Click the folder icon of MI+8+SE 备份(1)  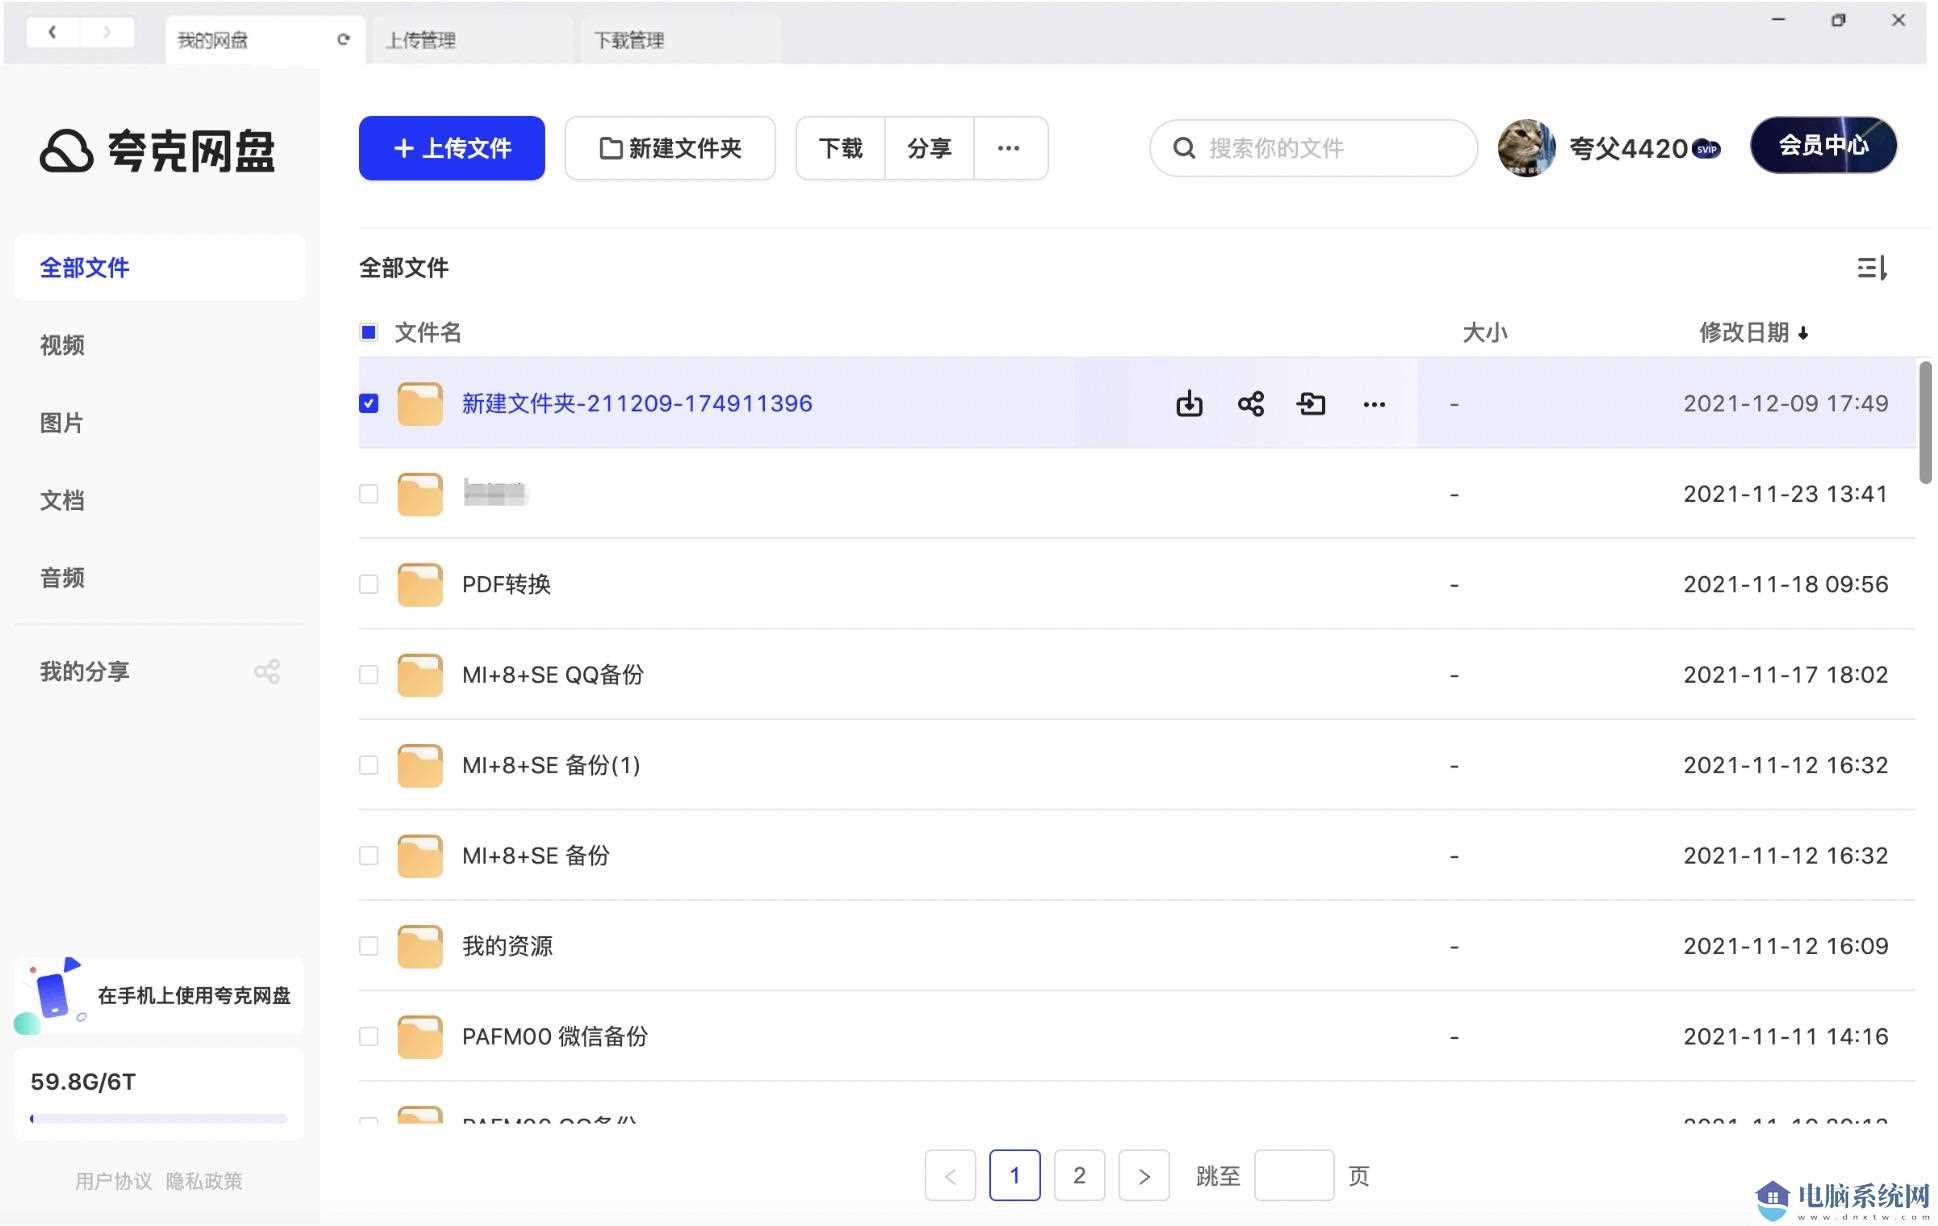[420, 765]
